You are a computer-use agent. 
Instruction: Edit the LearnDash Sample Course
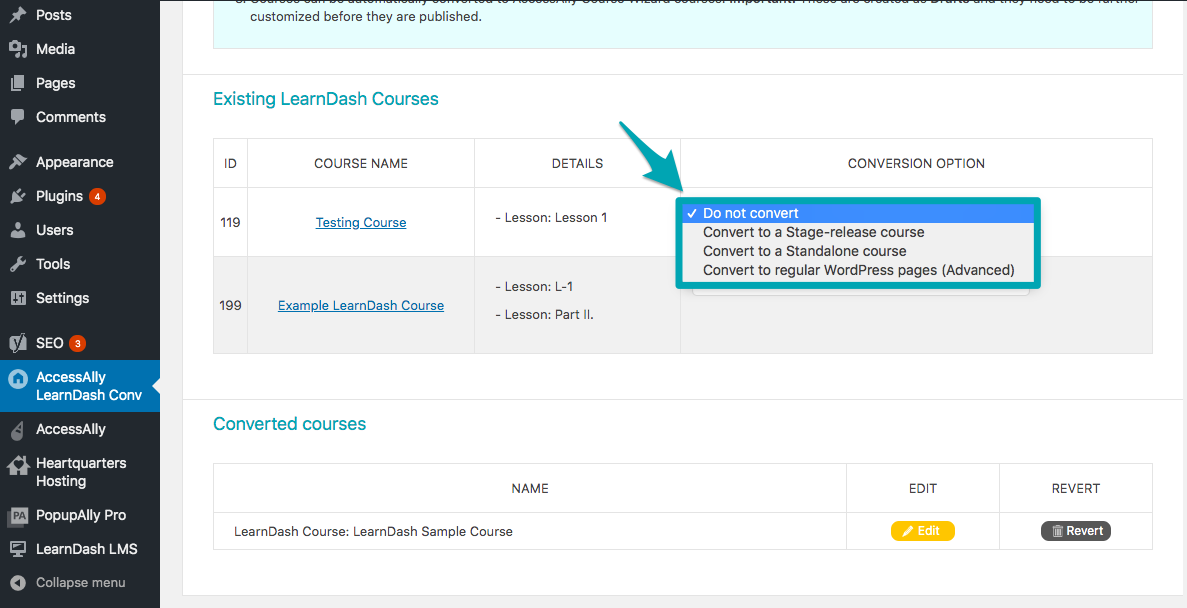[x=923, y=532]
